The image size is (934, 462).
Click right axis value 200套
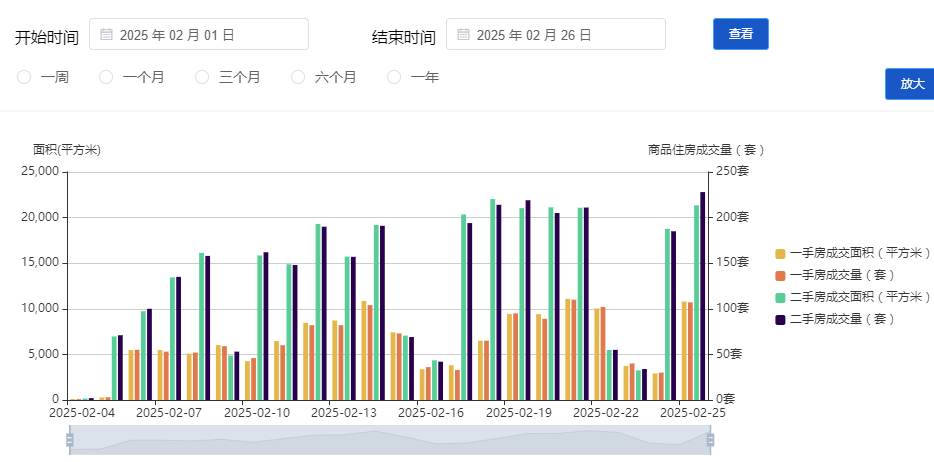[x=731, y=217]
